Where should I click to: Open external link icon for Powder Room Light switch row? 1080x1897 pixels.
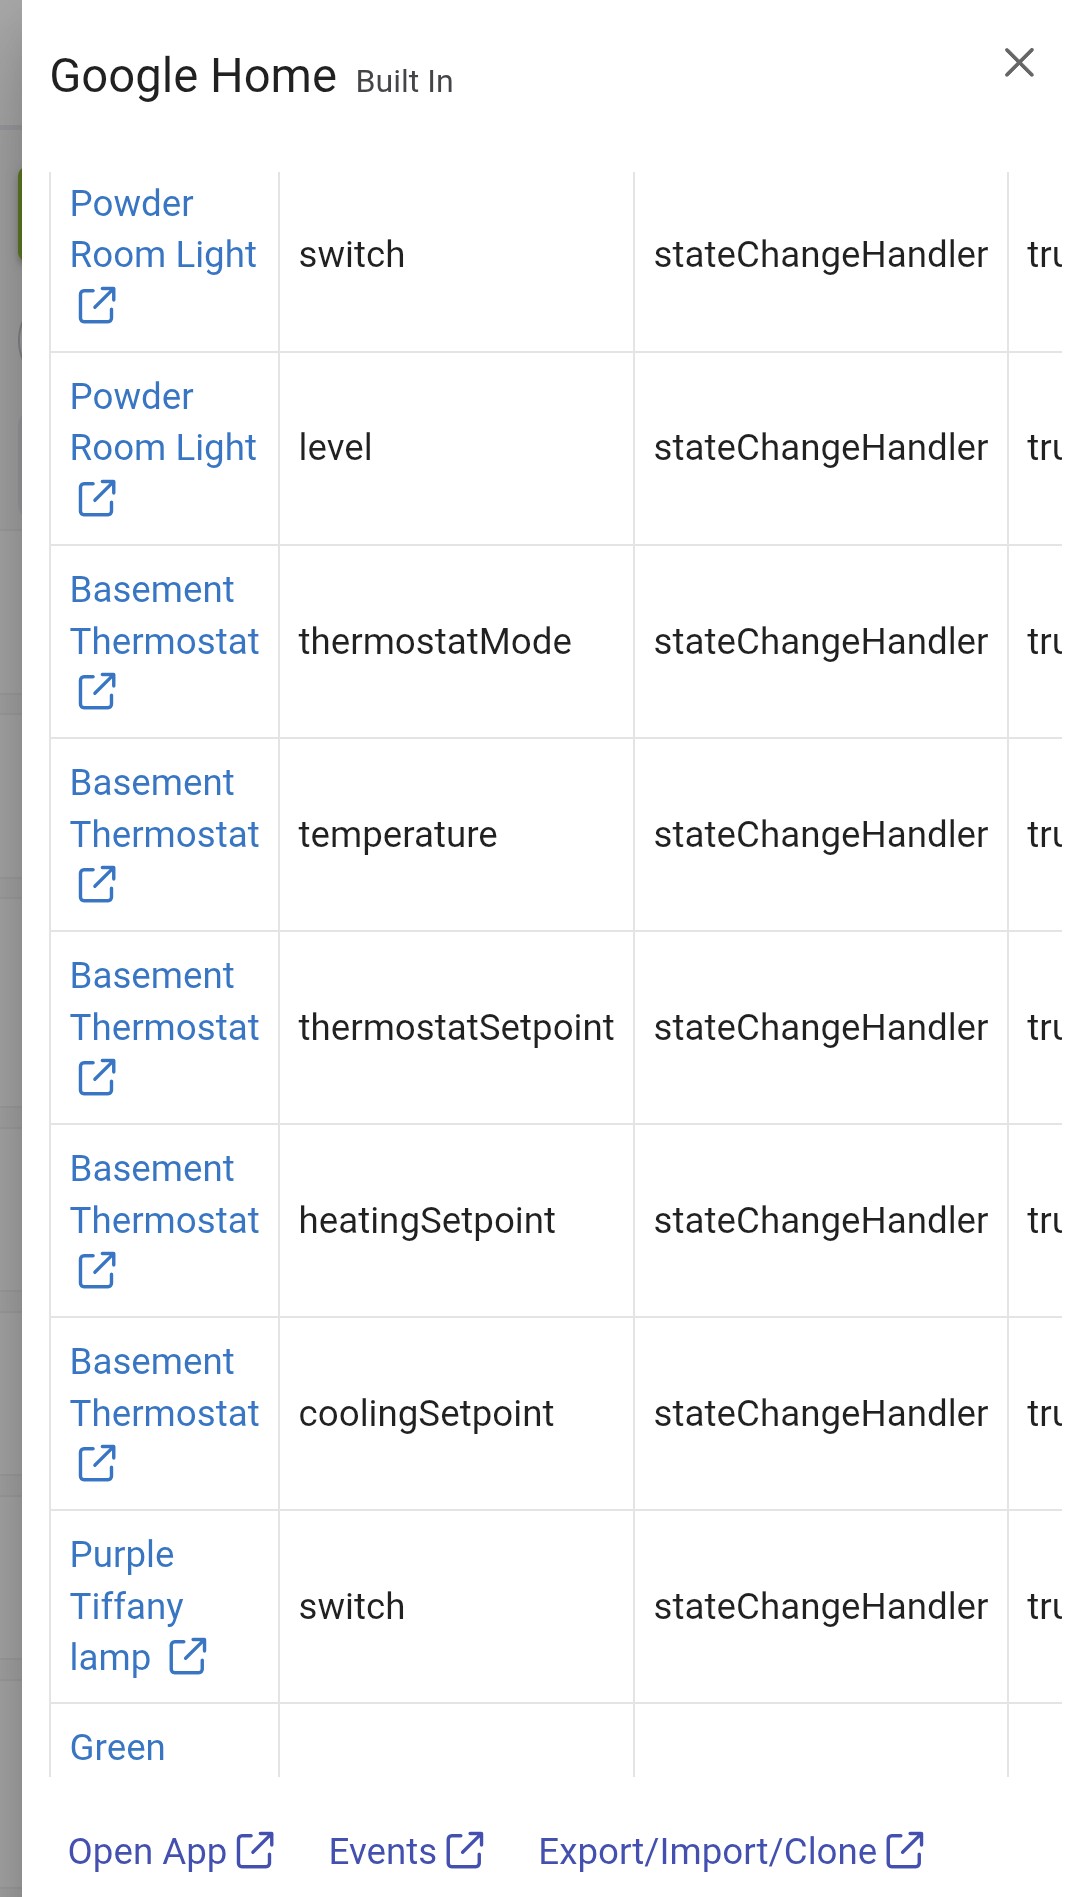[97, 306]
